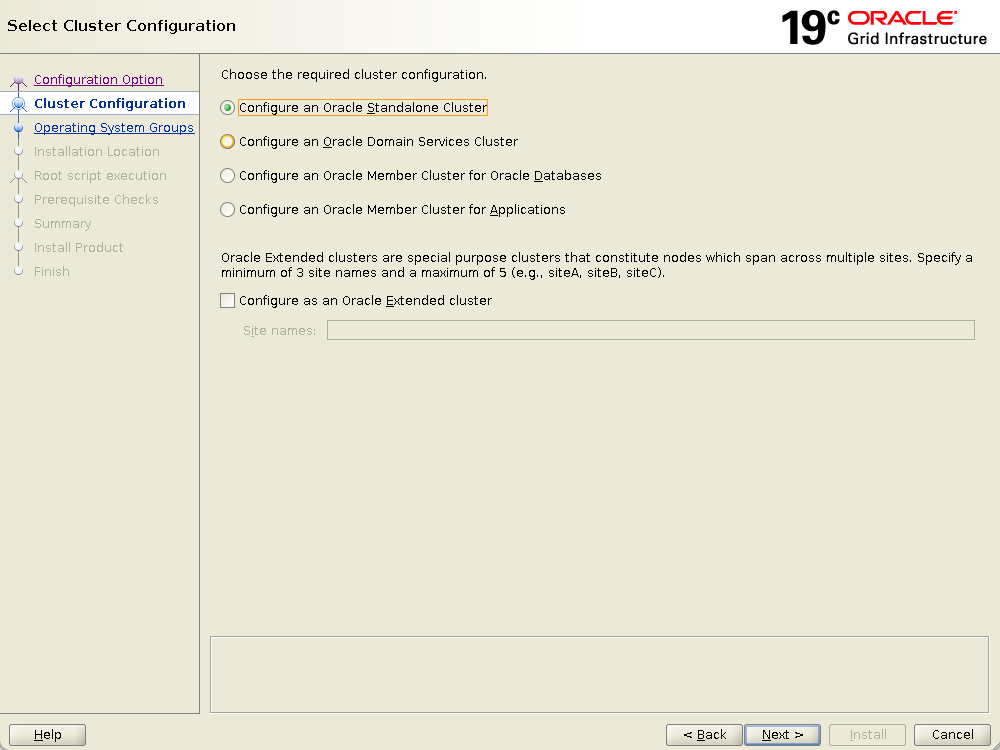The width and height of the screenshot is (1000, 750).
Task: Go back with the Back button
Action: pos(704,735)
